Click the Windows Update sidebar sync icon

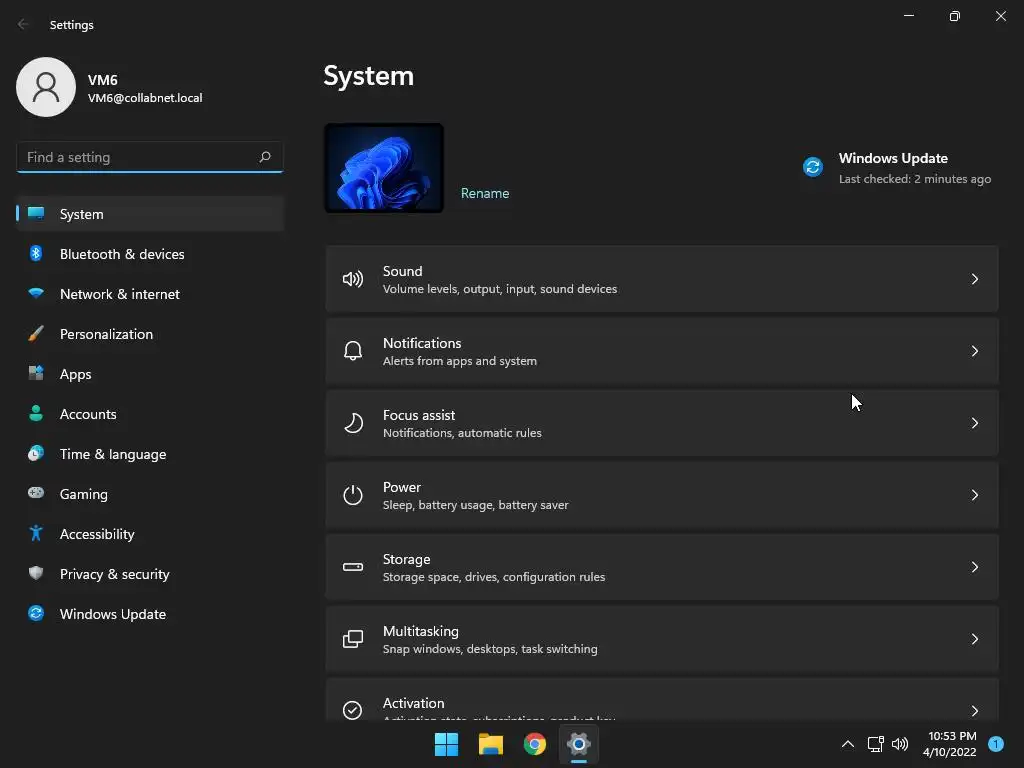(36, 613)
